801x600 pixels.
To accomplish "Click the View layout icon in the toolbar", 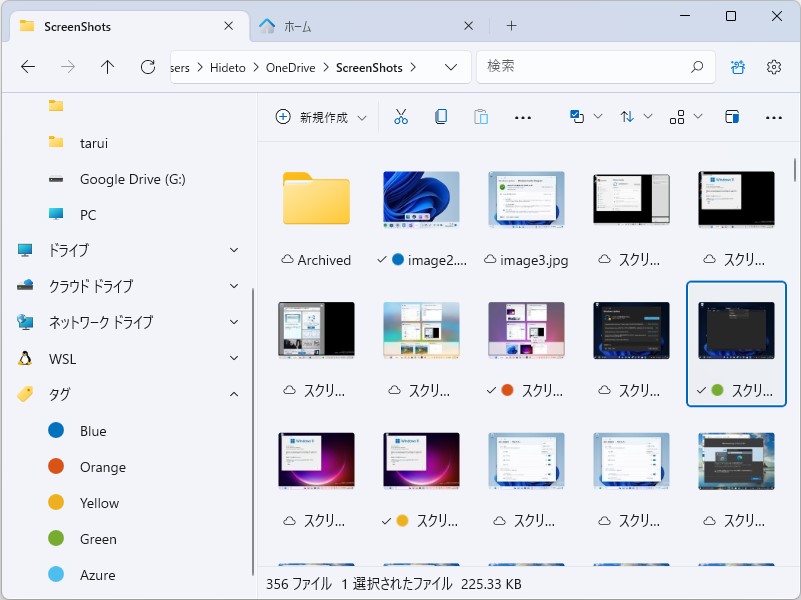I will 679,116.
